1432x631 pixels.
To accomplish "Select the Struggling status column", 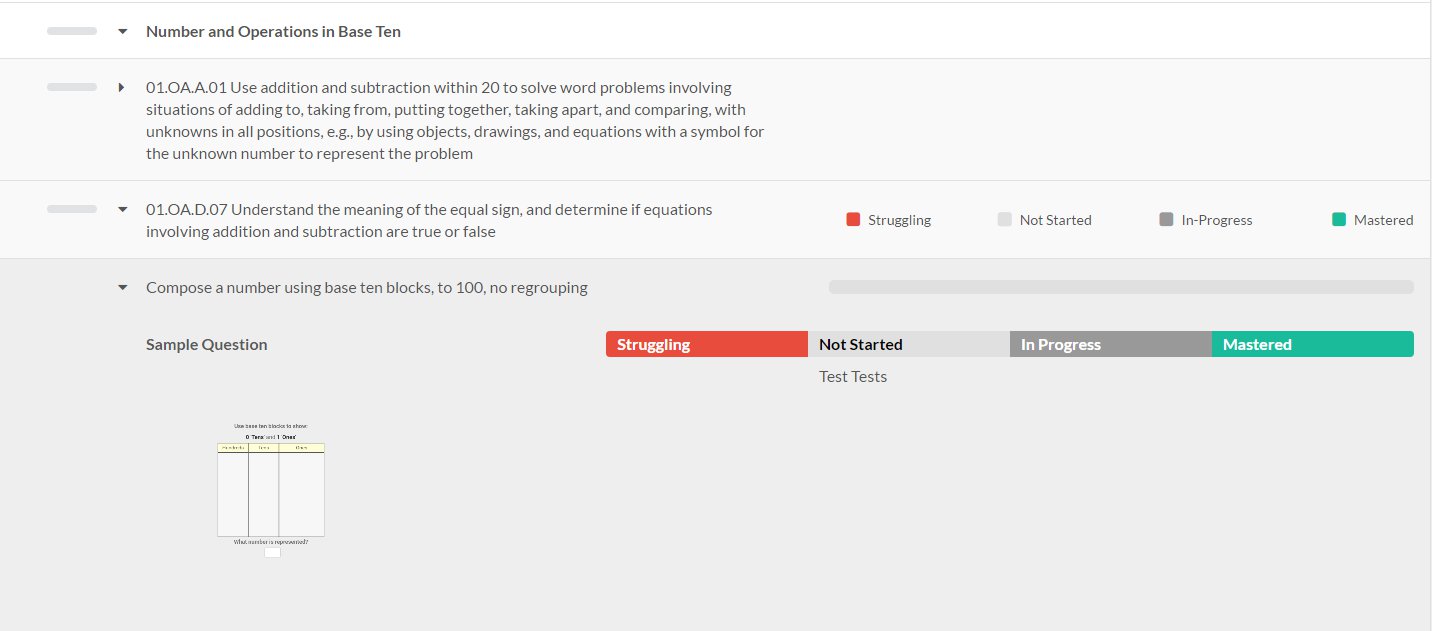I will click(707, 344).
